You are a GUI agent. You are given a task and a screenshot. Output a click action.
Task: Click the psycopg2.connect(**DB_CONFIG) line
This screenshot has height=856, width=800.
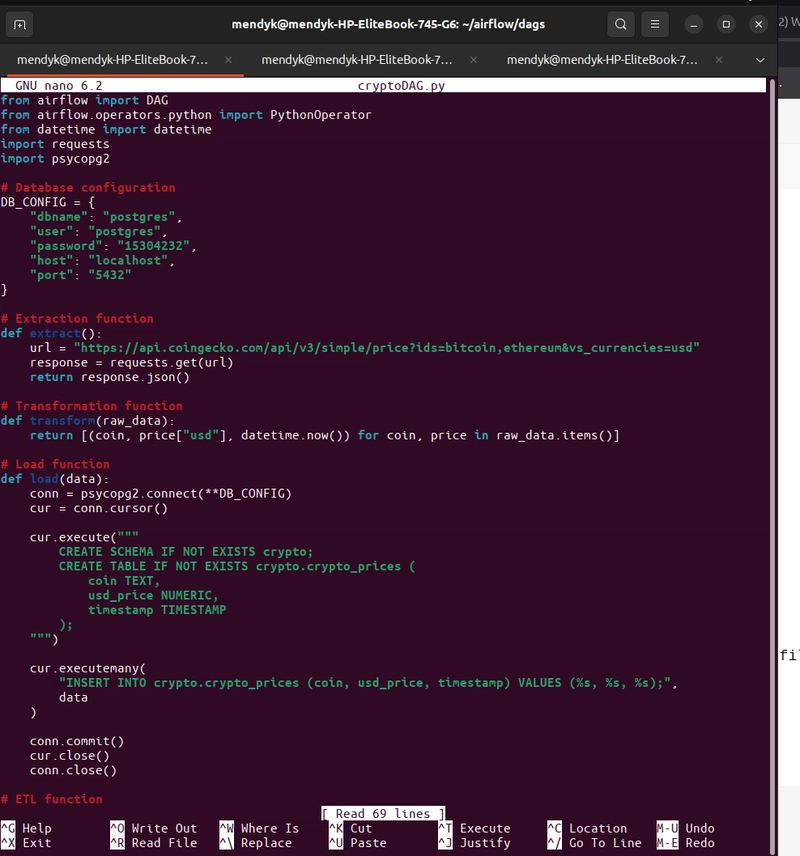(161, 494)
